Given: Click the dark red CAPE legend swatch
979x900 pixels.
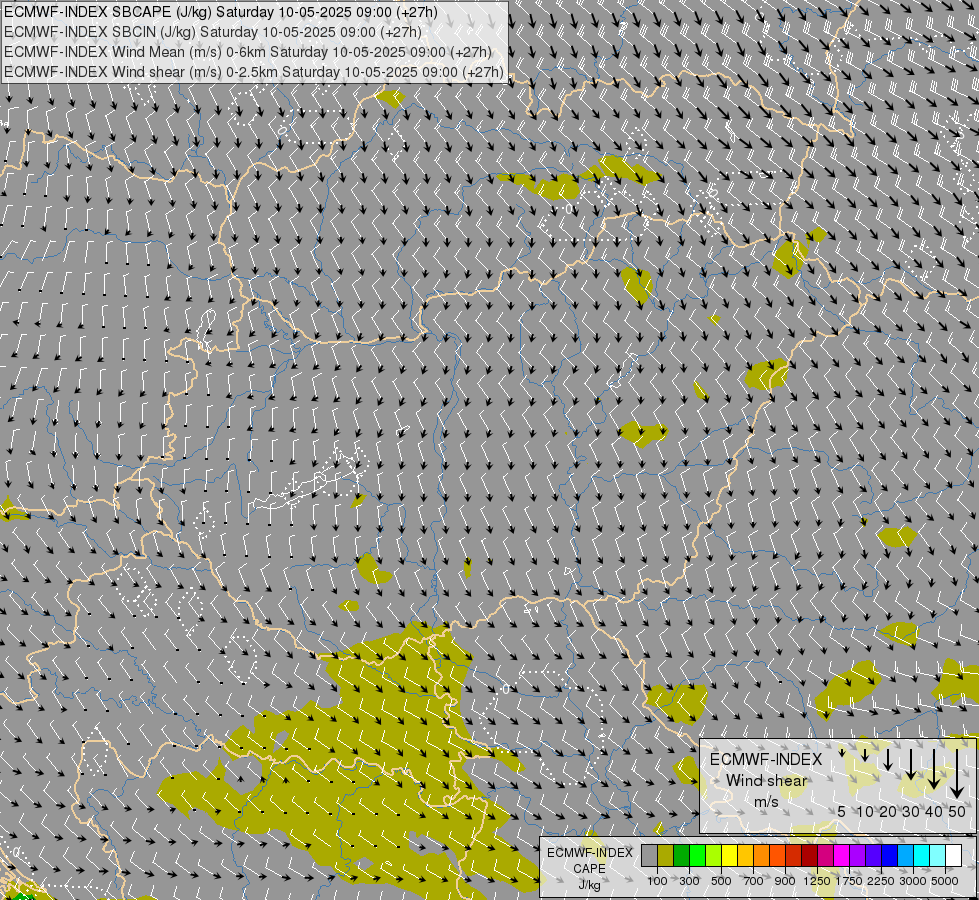Looking at the screenshot, I should click(810, 856).
